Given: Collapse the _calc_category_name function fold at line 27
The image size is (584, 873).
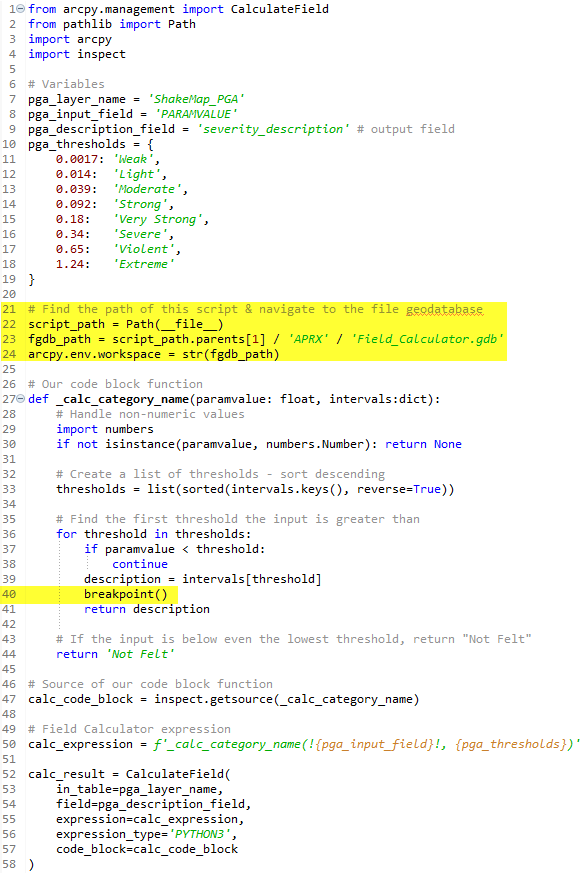Looking at the screenshot, I should pyautogui.click(x=21, y=399).
